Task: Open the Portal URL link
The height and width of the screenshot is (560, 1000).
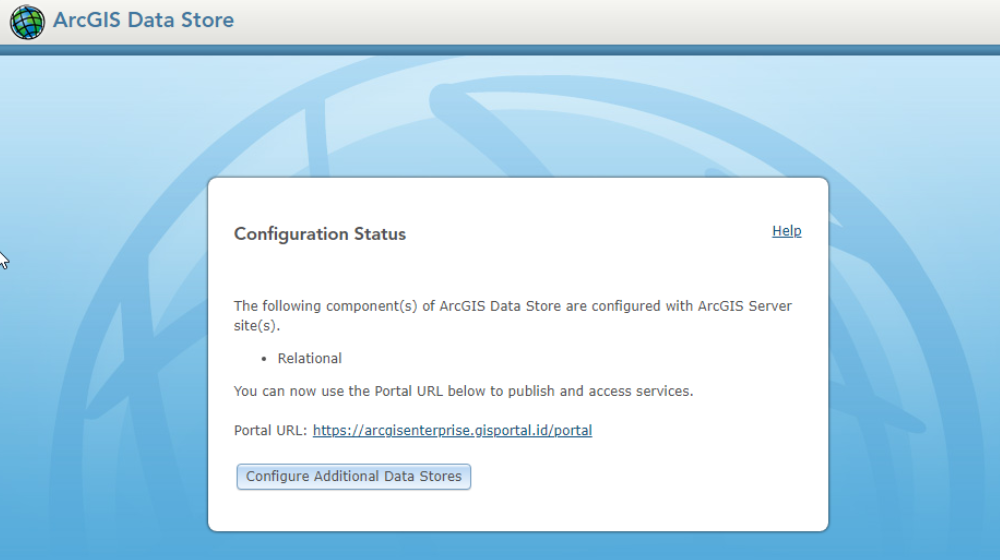Action: pos(452,431)
